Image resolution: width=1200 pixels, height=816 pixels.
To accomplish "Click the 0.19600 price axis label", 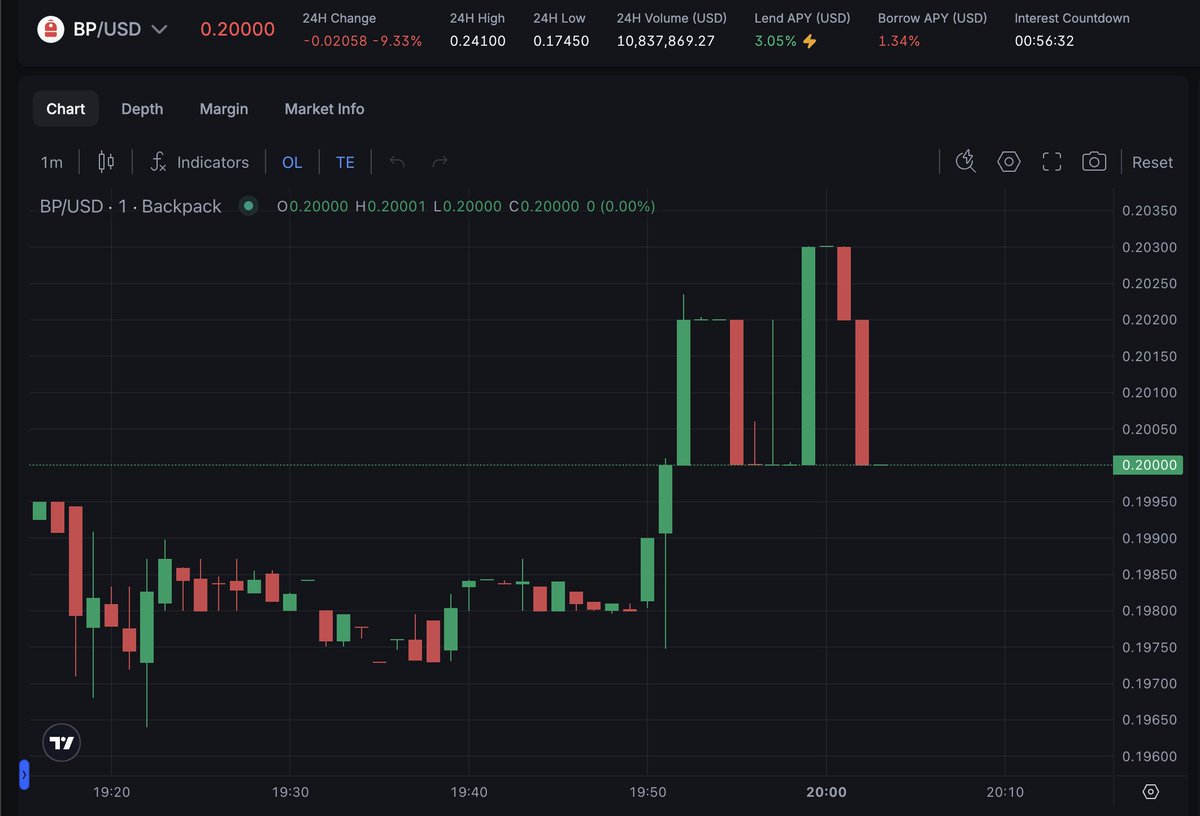I will click(1148, 756).
